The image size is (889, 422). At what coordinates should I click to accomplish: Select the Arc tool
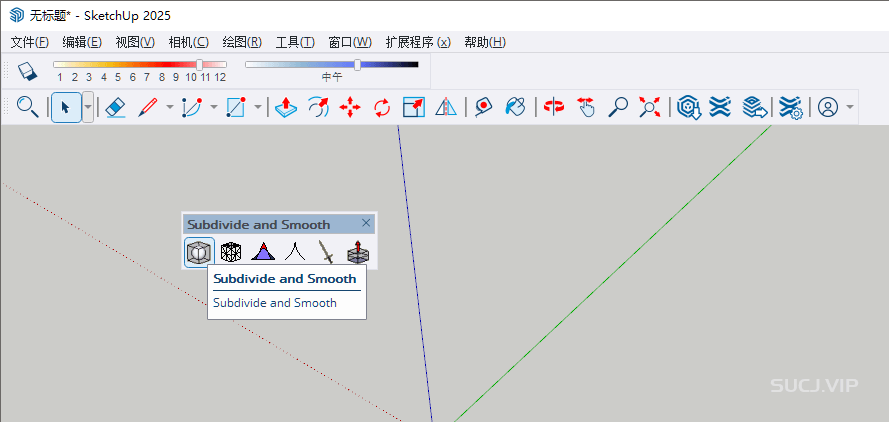point(192,107)
